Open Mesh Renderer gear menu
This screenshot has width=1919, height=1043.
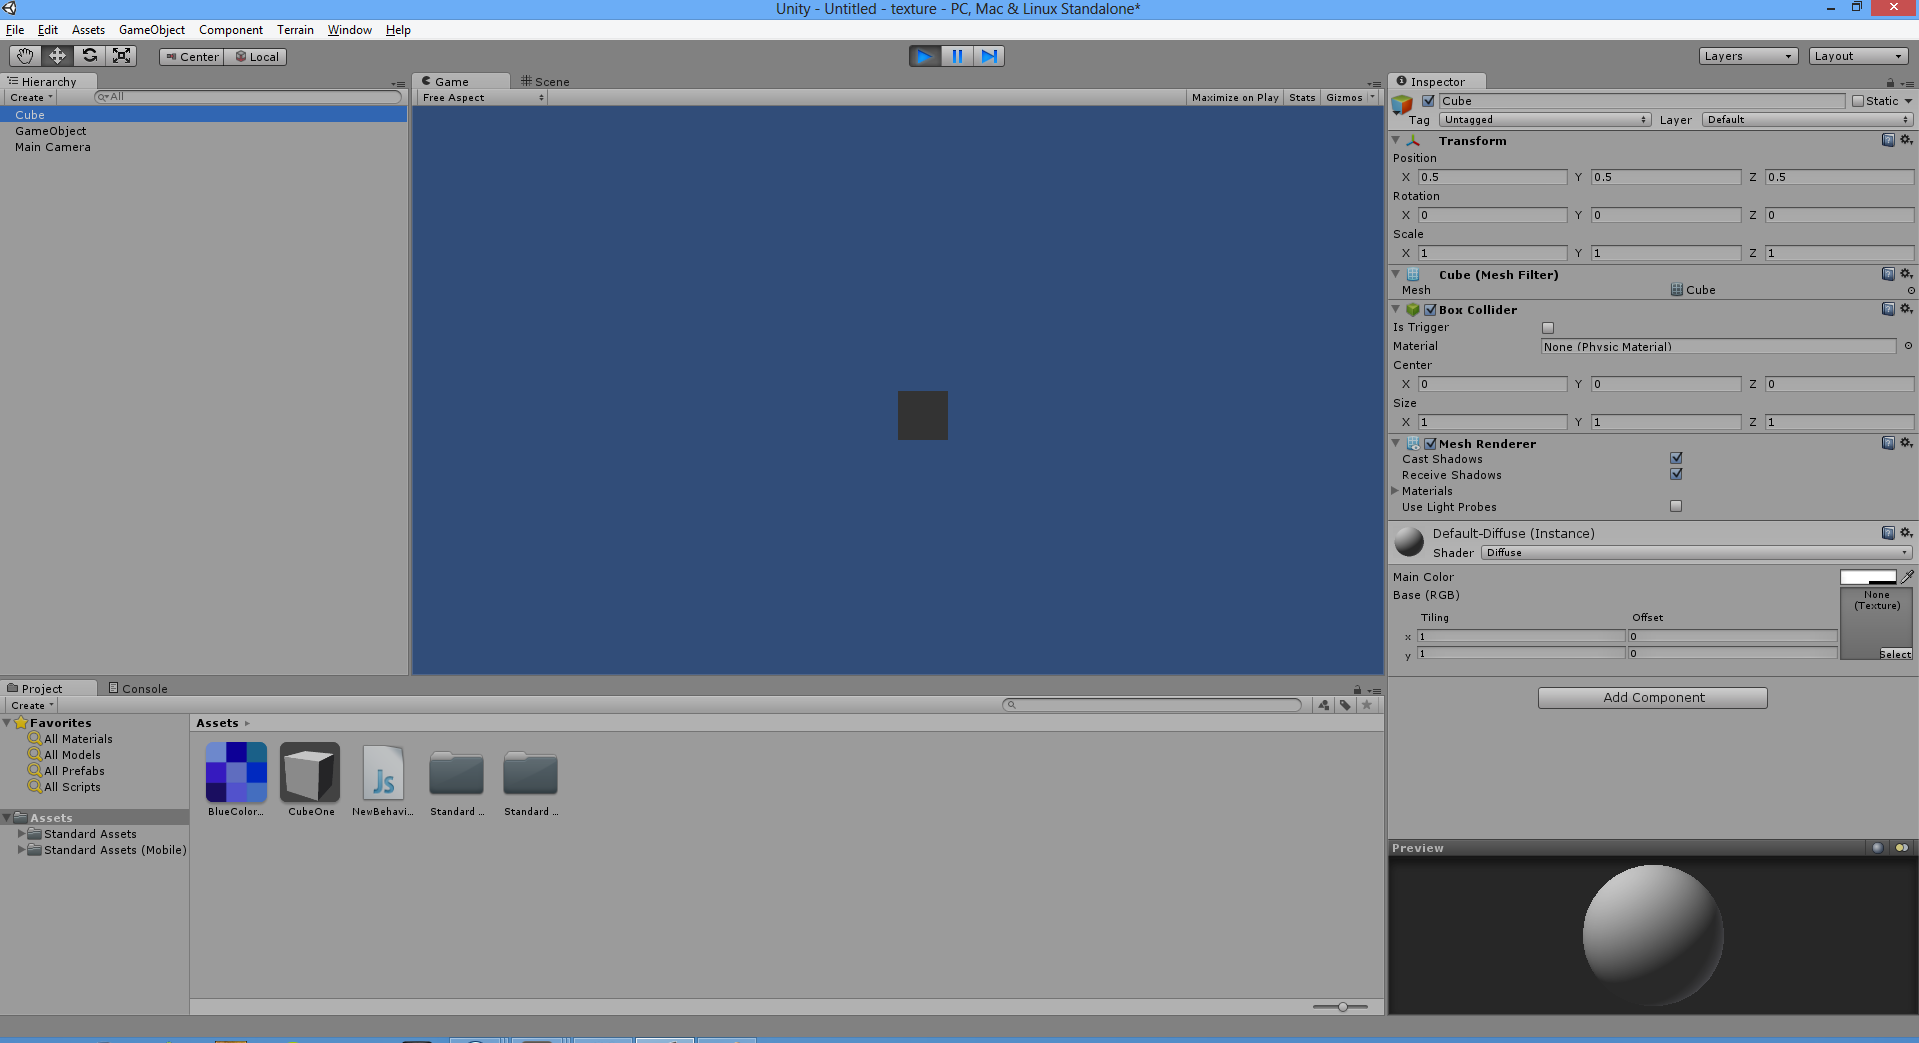[x=1906, y=443]
